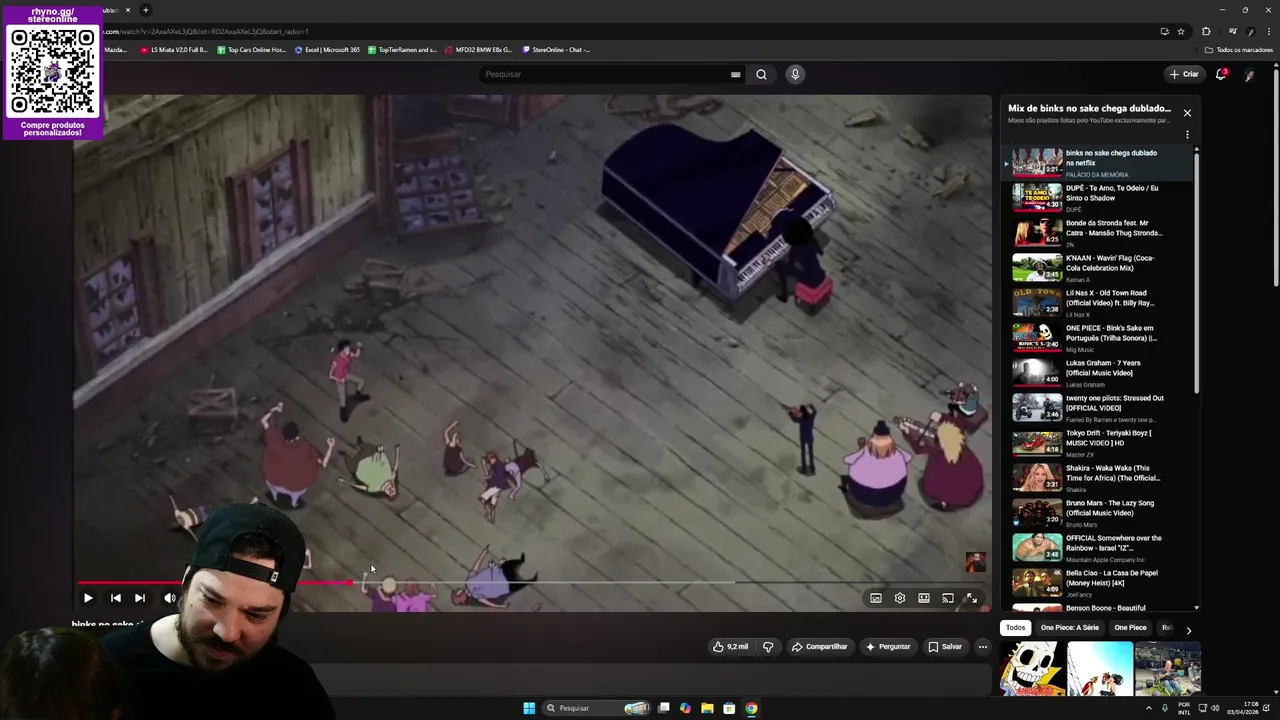Open the Mix playlist options menu
This screenshot has width=1280, height=720.
1187,135
